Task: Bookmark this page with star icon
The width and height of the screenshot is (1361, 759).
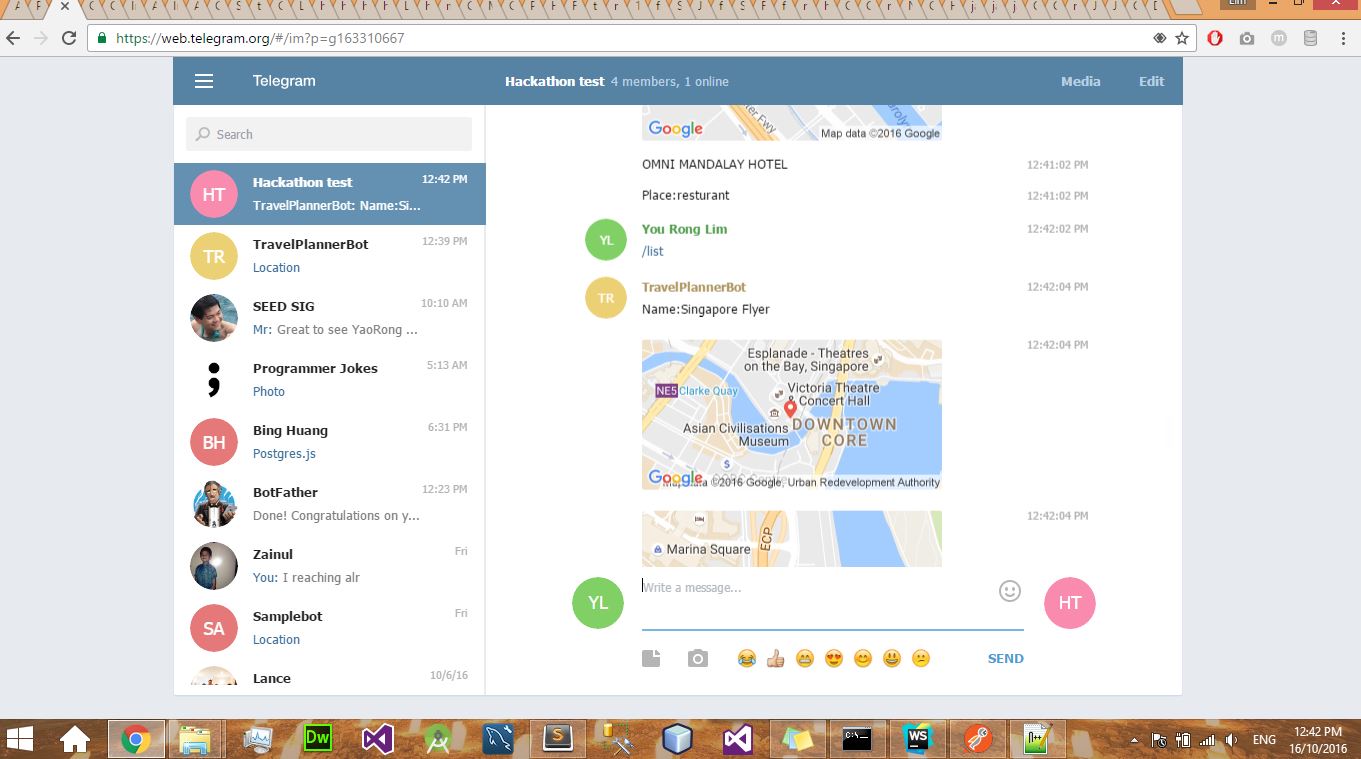Action: pyautogui.click(x=1182, y=38)
